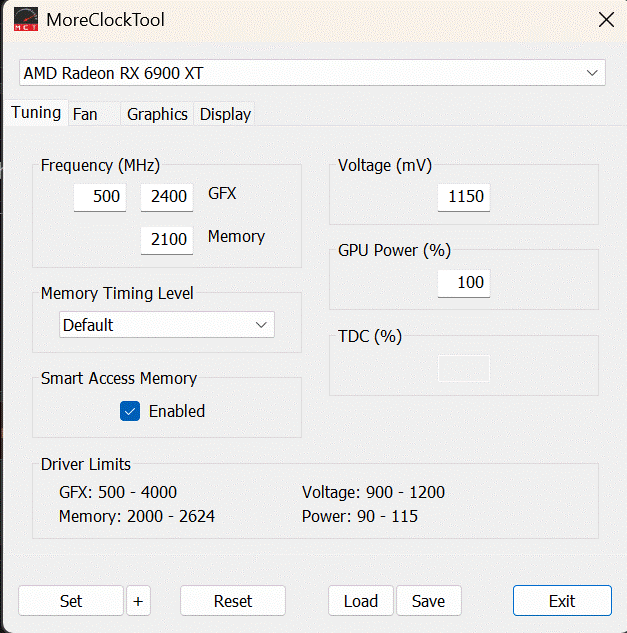Click the MoreClockTool app icon in title bar
This screenshot has height=633, width=627.
(26, 19)
